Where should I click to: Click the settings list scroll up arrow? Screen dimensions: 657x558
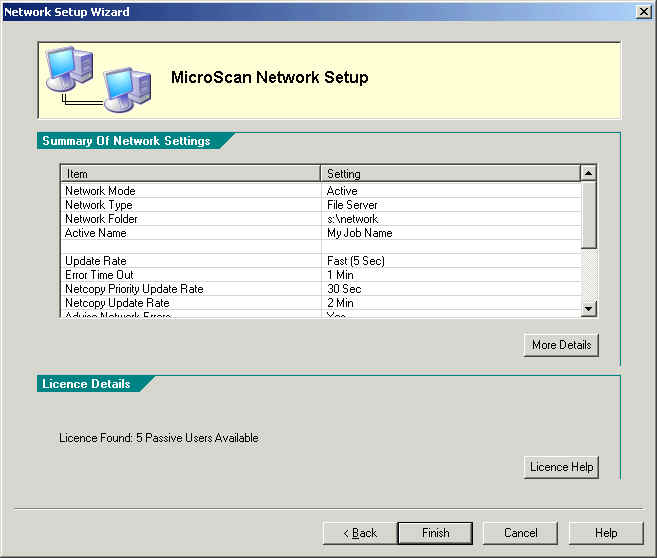tap(588, 173)
